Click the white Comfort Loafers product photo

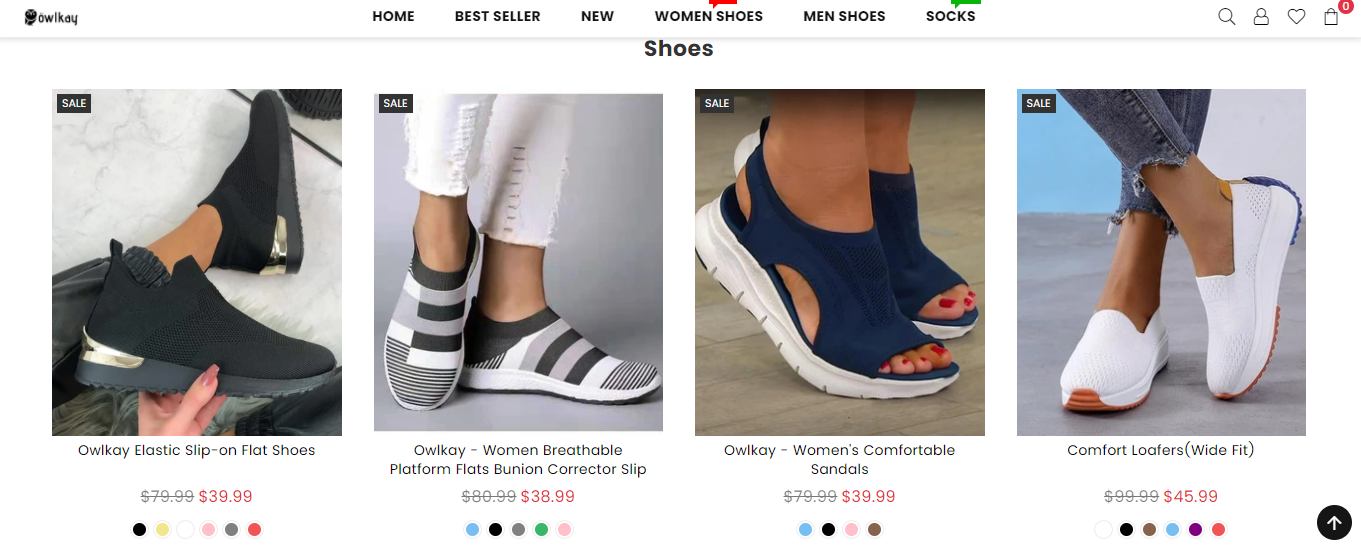point(1161,262)
